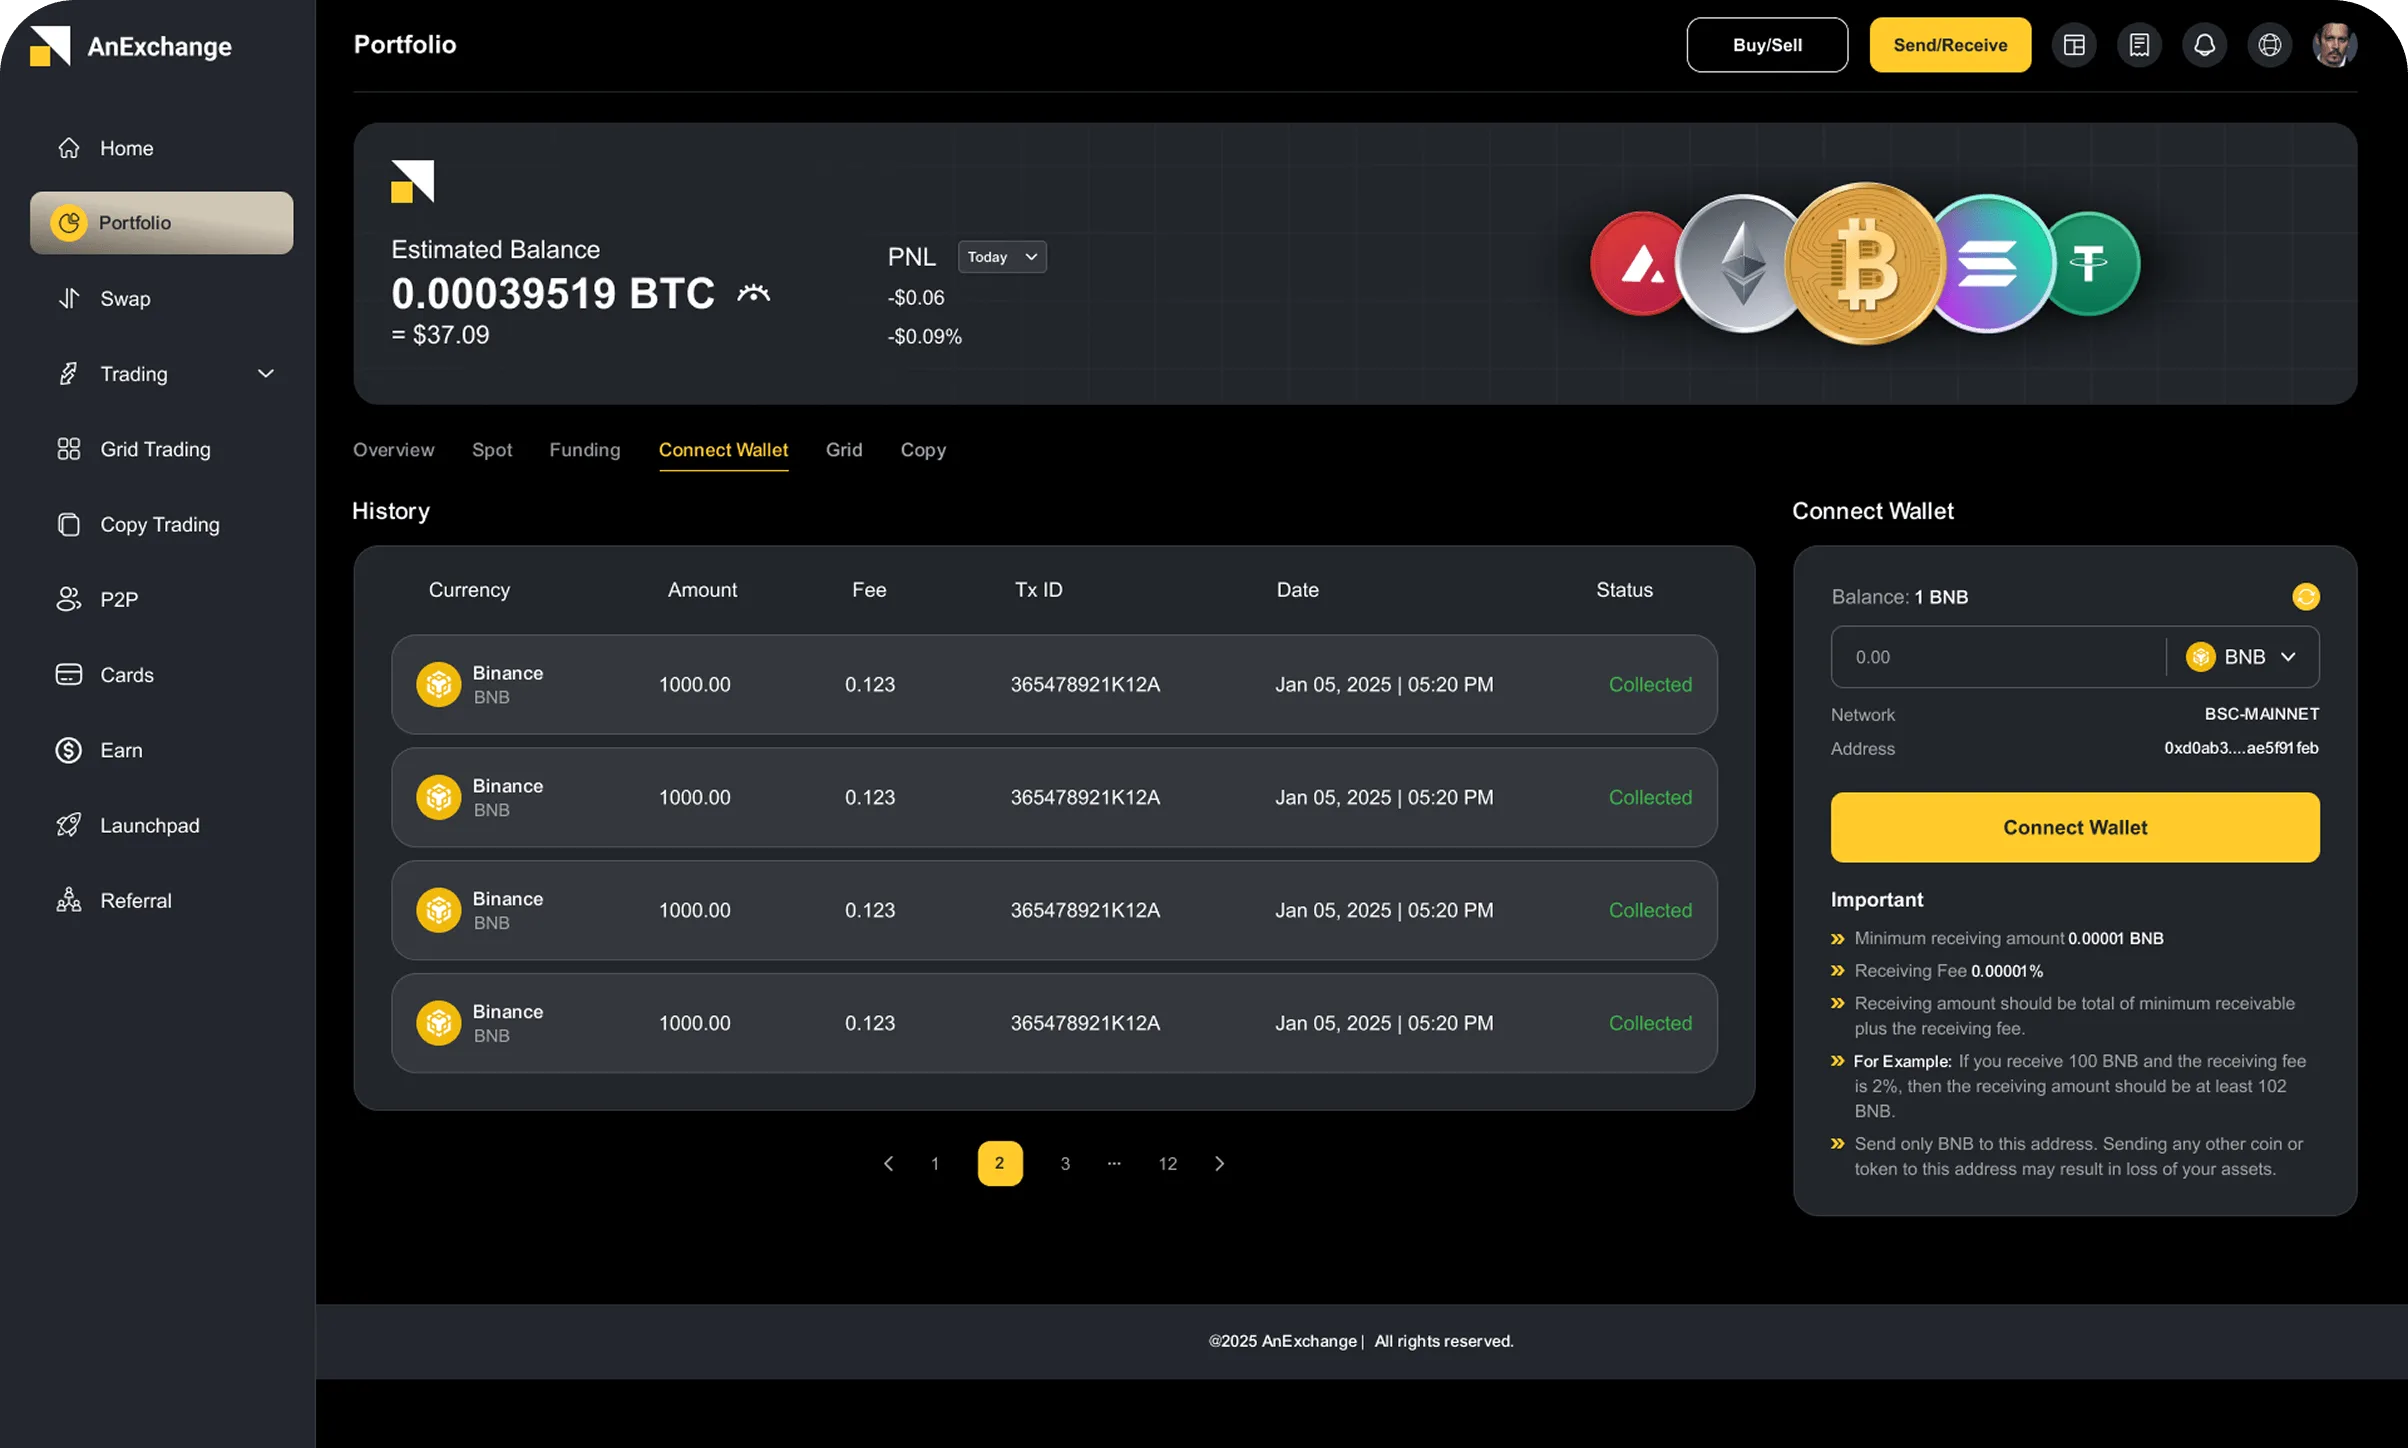Screen dimensions: 2408x1448
Task: Open the language globe selector
Action: [x=2269, y=44]
